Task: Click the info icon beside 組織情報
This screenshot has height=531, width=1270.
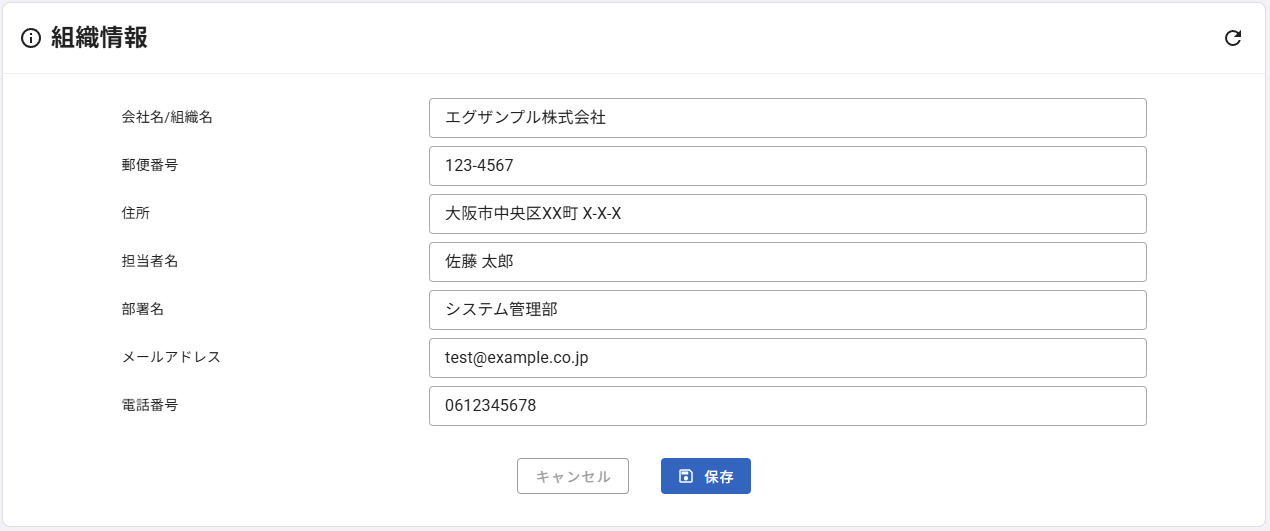Action: pos(31,38)
